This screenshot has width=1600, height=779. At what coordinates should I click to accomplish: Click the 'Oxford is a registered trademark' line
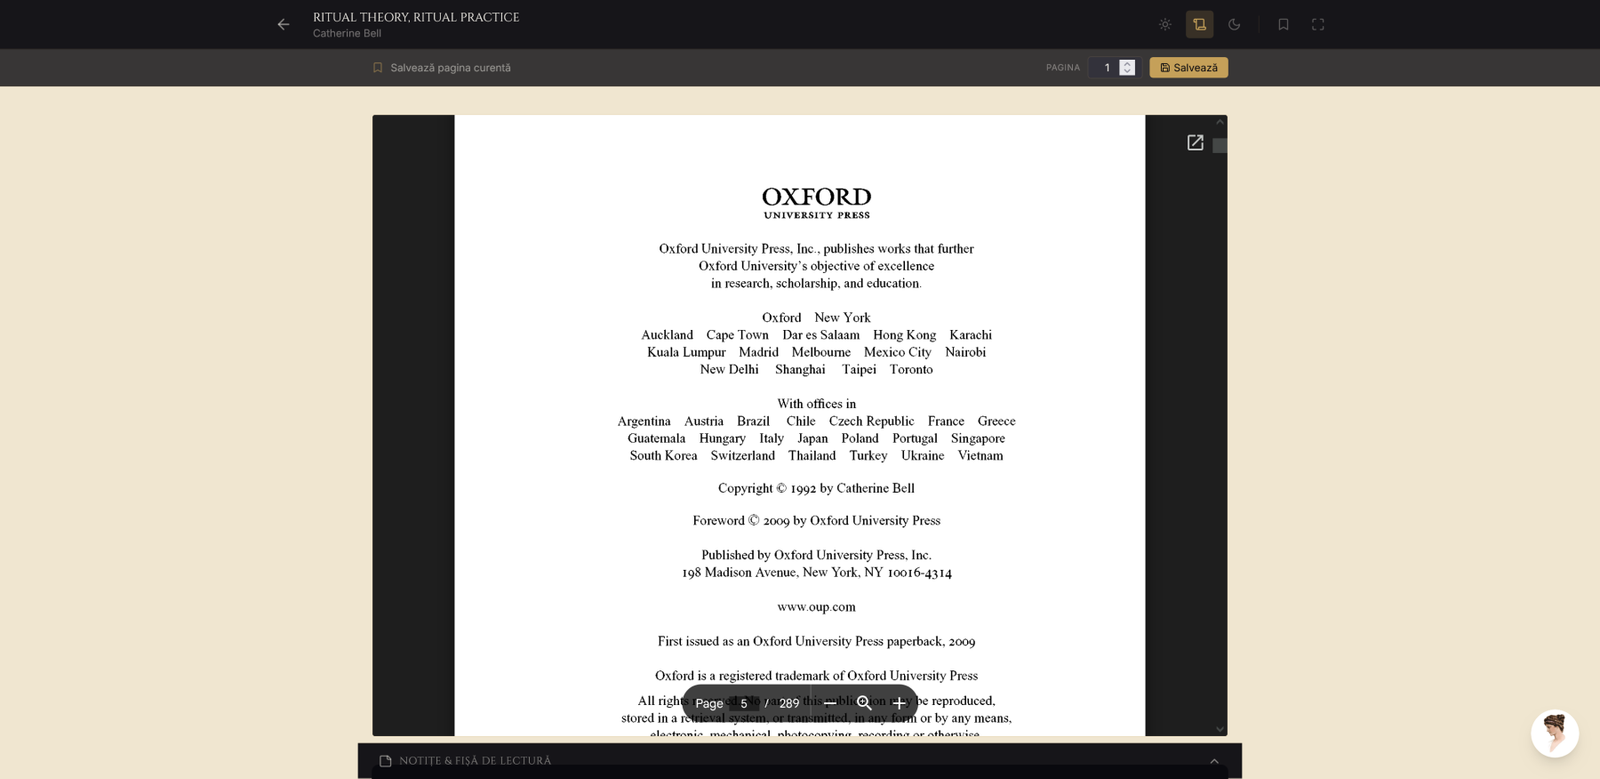point(816,676)
